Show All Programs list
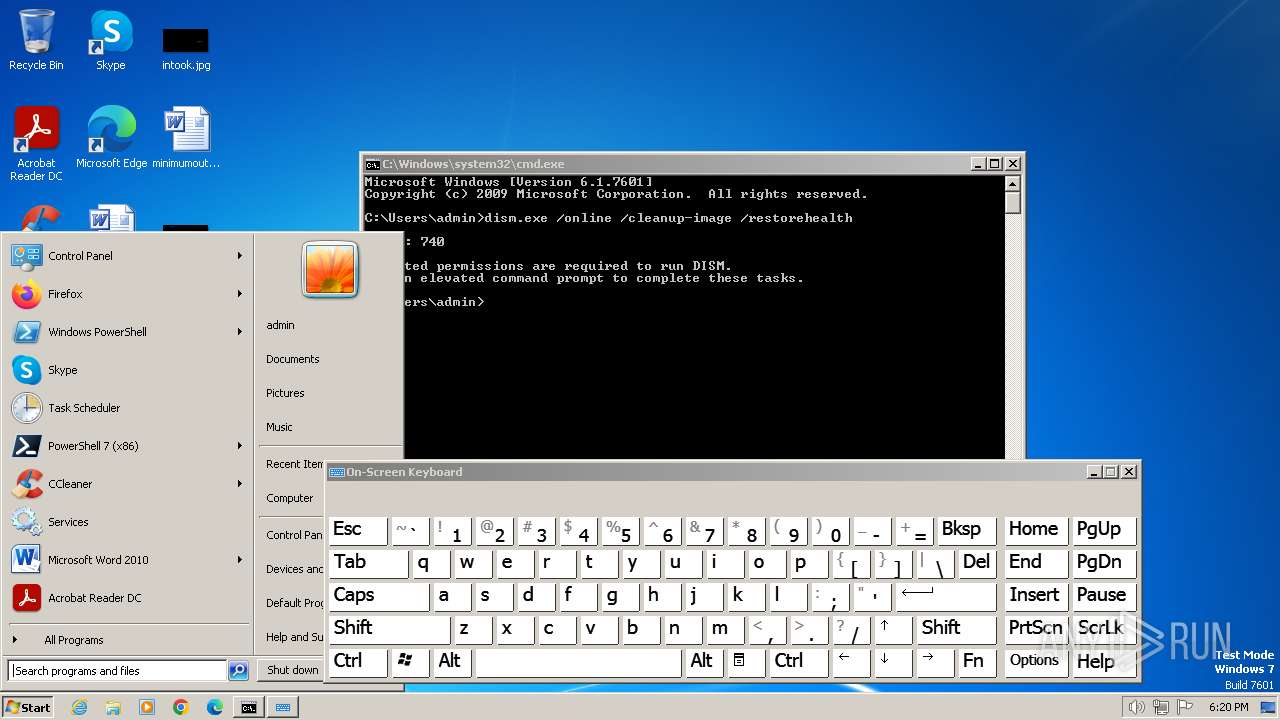Viewport: 1280px width, 720px height. pyautogui.click(x=128, y=640)
